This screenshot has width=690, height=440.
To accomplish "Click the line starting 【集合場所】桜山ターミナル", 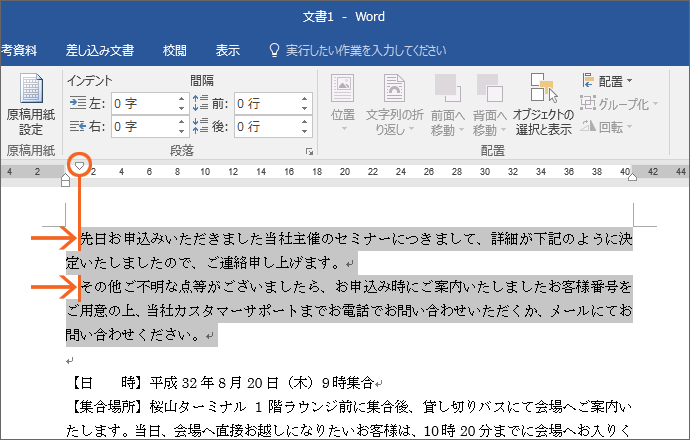I will click(x=350, y=407).
